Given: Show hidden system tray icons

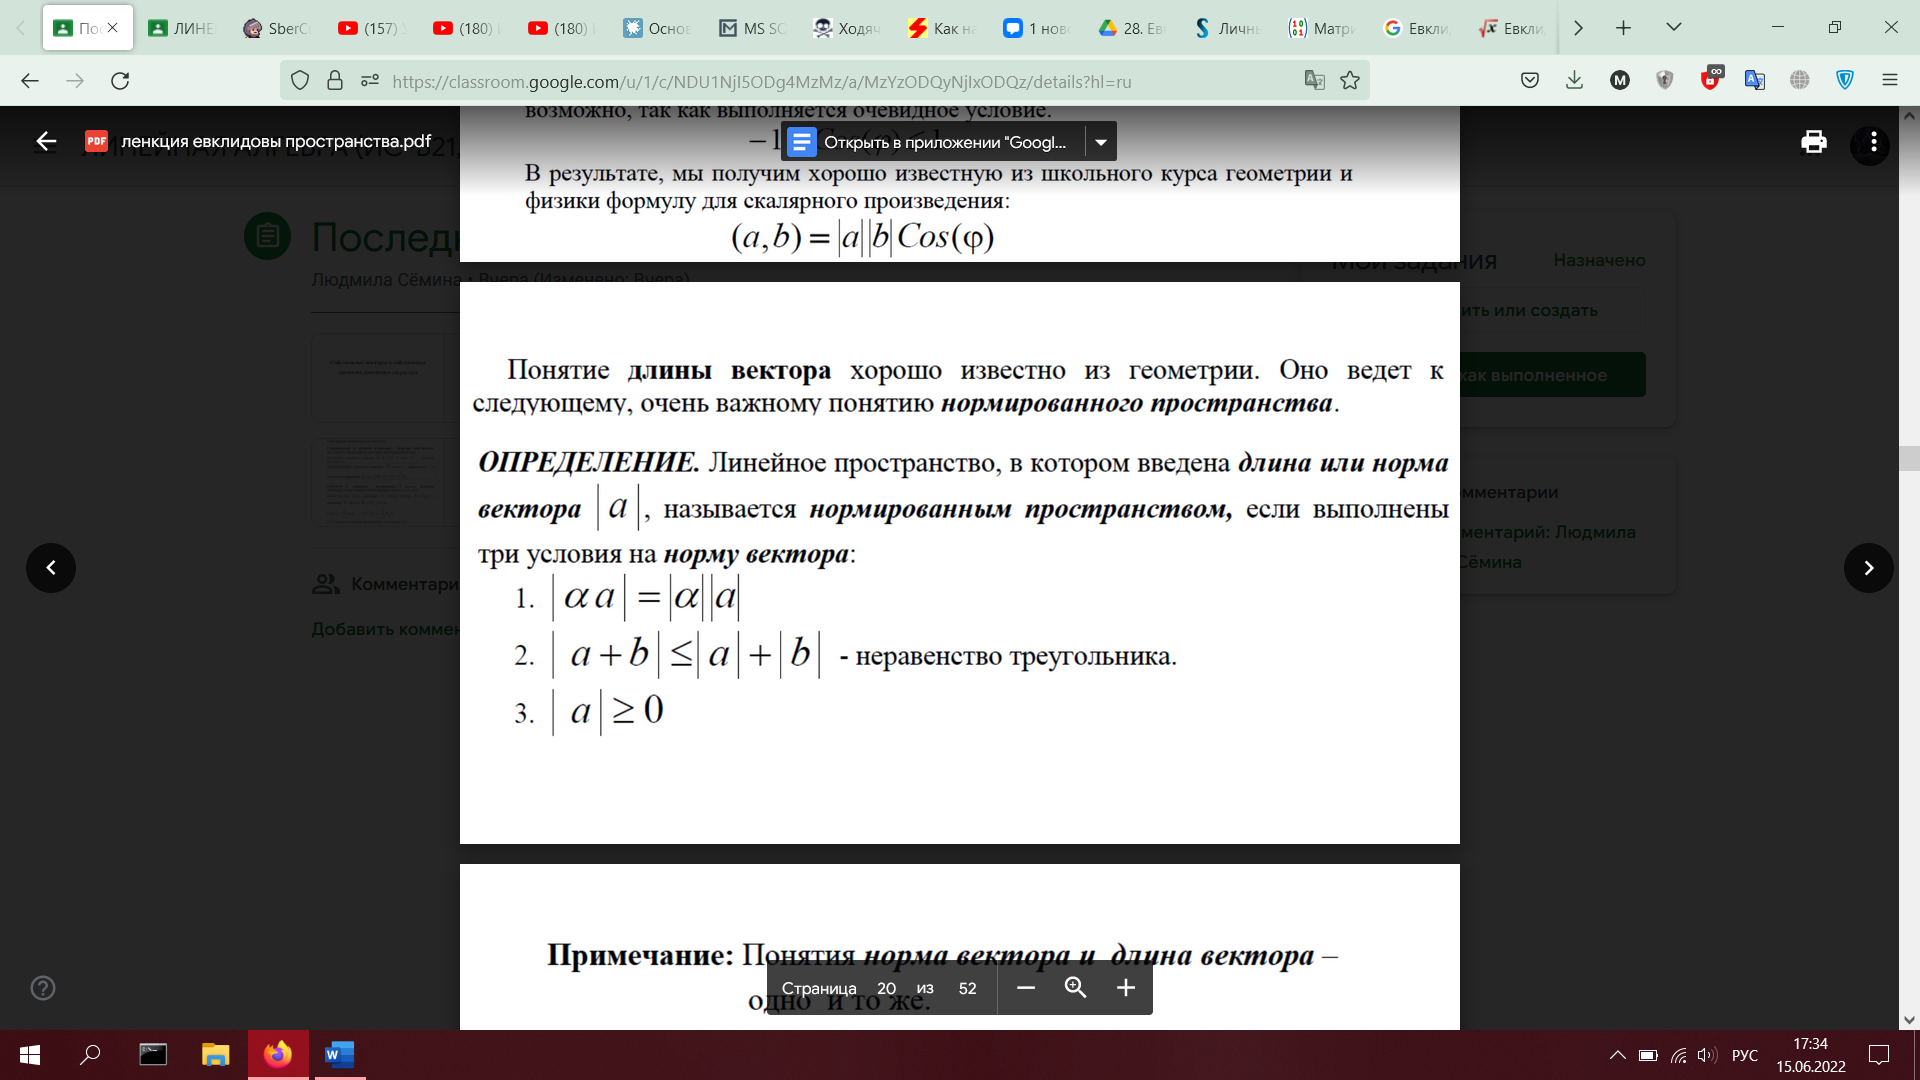Looking at the screenshot, I should [x=1617, y=1055].
